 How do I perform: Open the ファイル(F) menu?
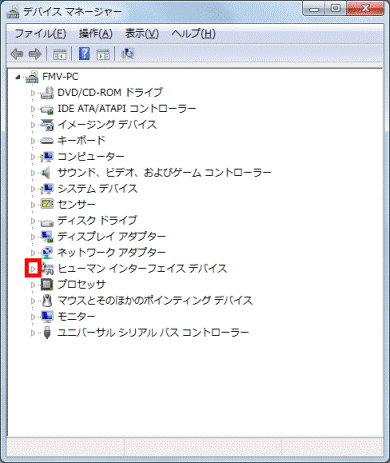coord(40,33)
